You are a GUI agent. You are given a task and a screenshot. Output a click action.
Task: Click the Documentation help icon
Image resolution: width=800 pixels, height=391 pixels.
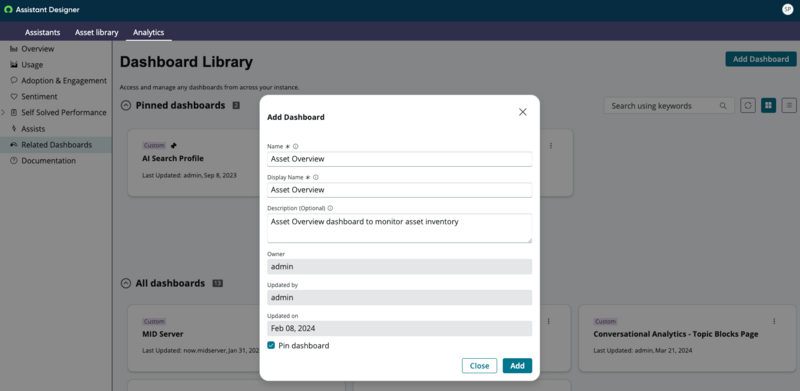14,160
